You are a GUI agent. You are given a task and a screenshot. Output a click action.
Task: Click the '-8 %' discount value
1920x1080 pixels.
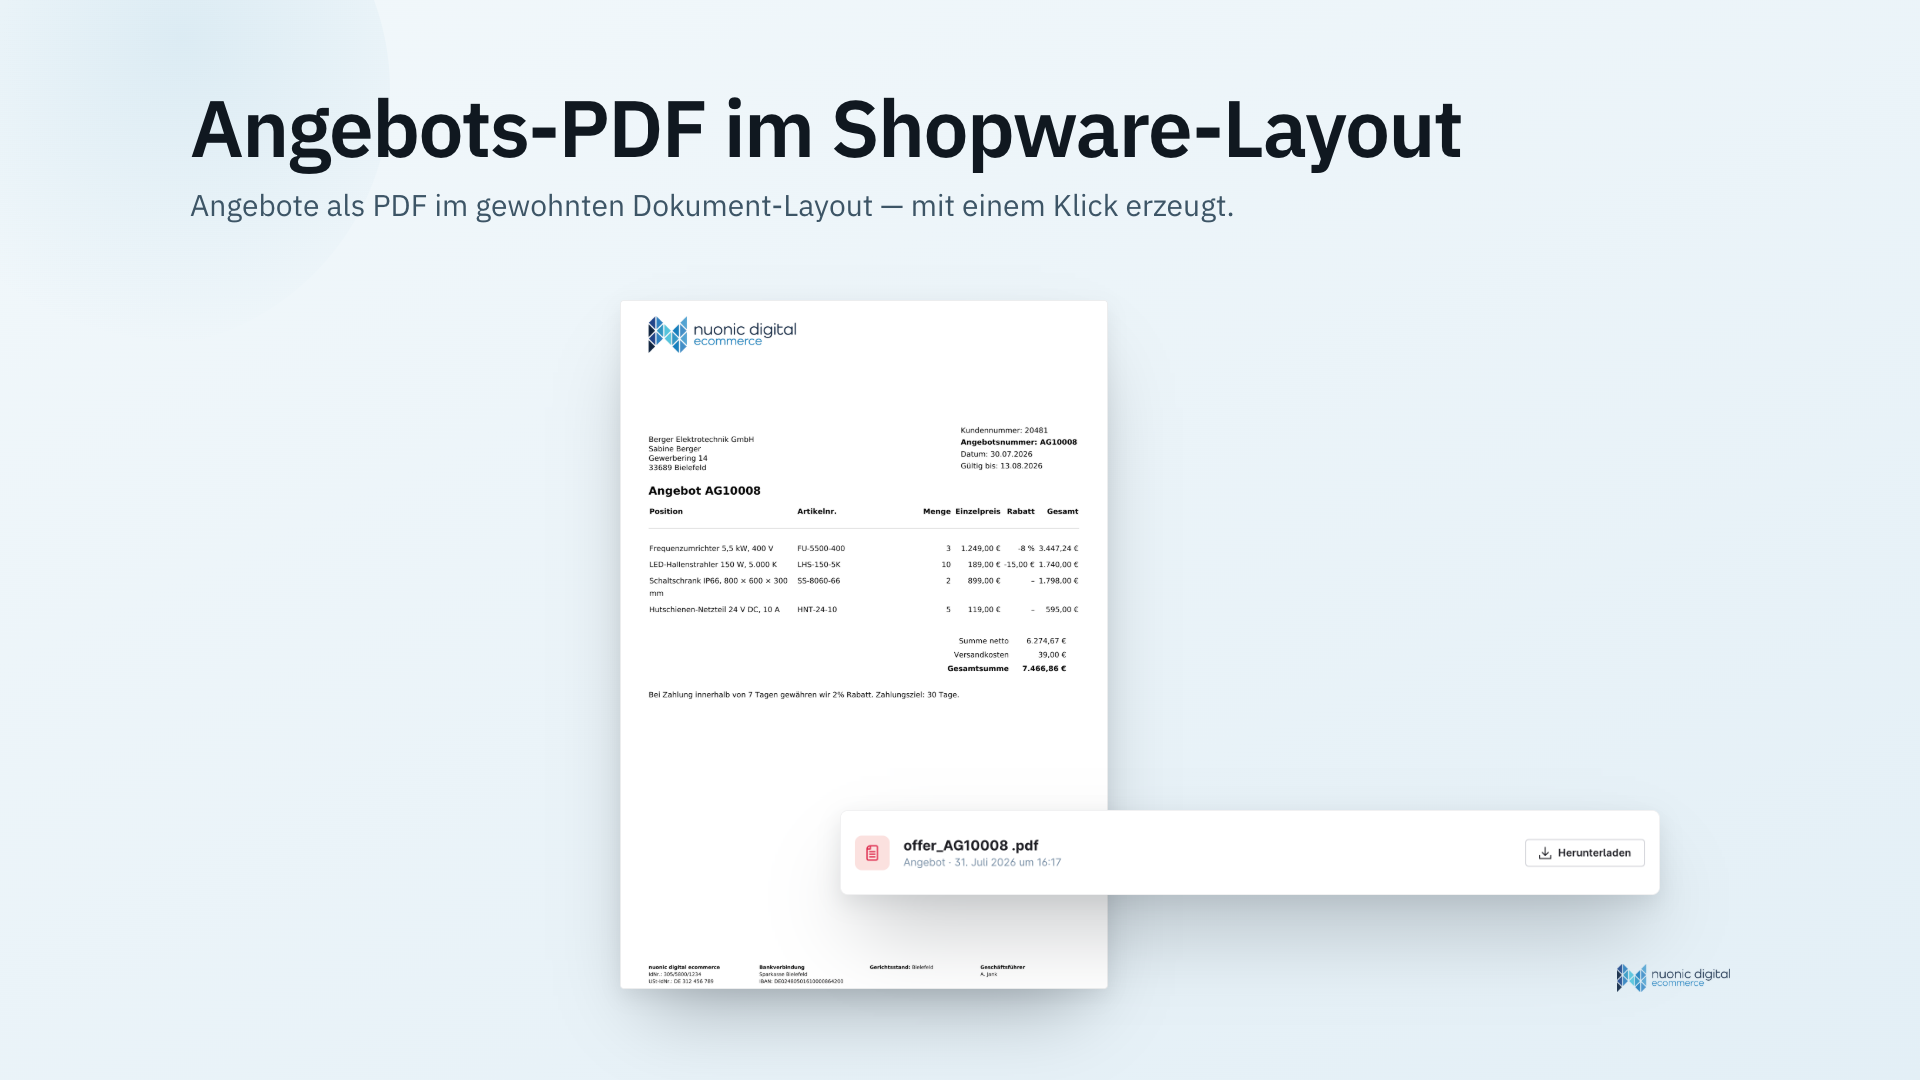(1026, 549)
